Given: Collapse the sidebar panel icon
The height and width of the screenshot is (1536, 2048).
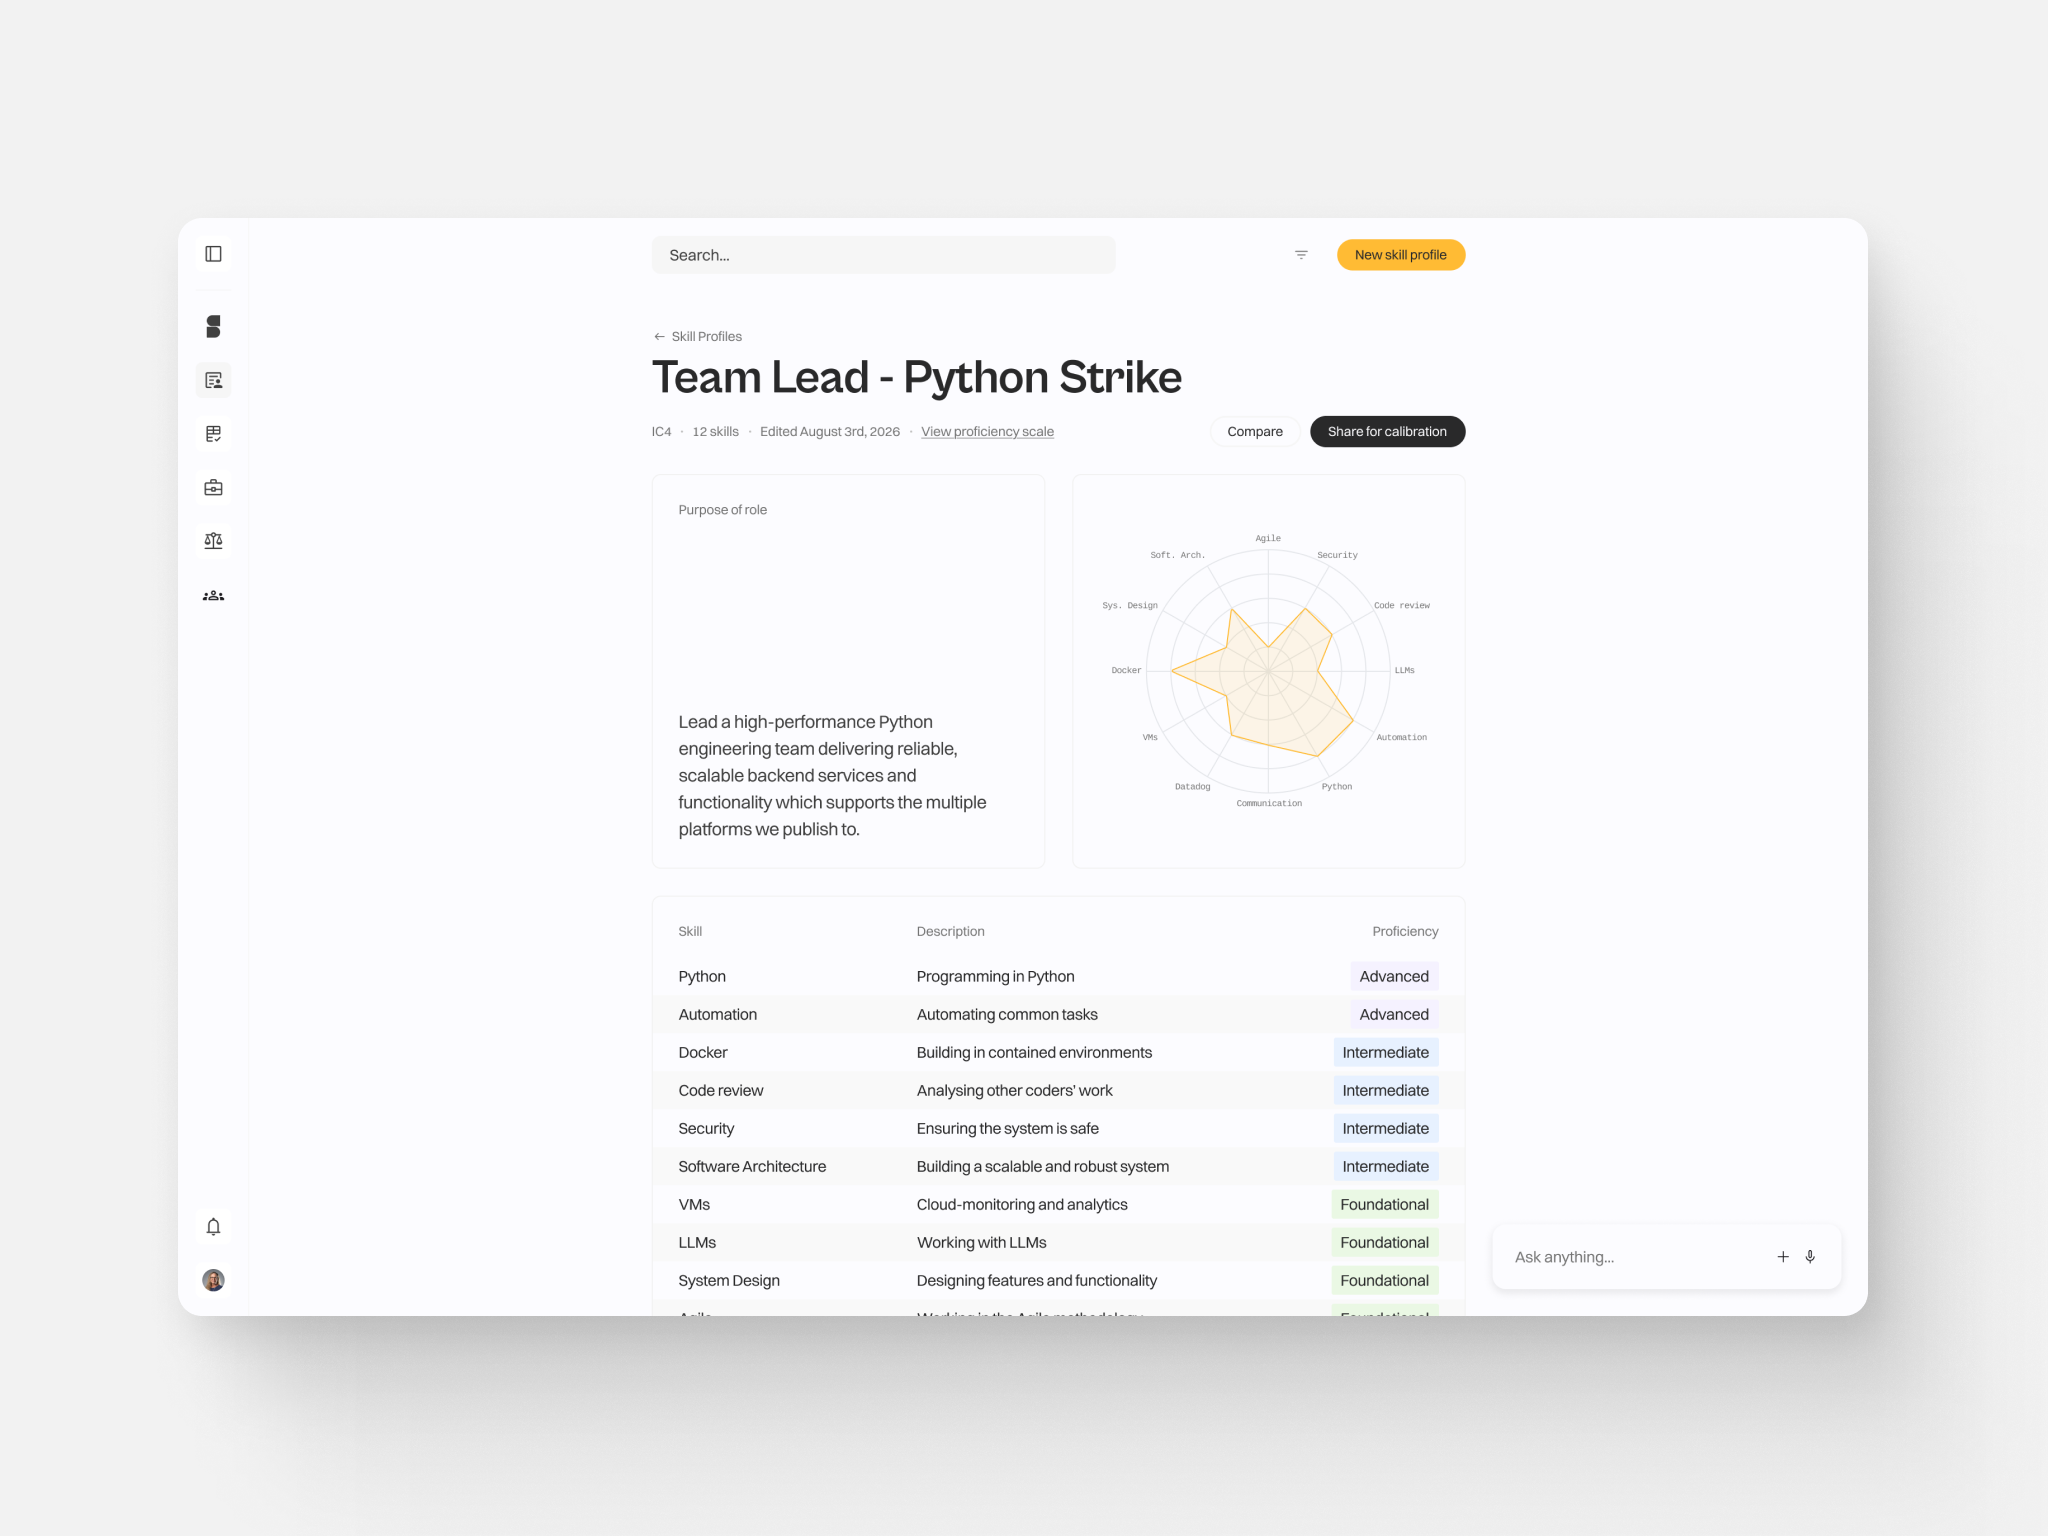Looking at the screenshot, I should 213,254.
